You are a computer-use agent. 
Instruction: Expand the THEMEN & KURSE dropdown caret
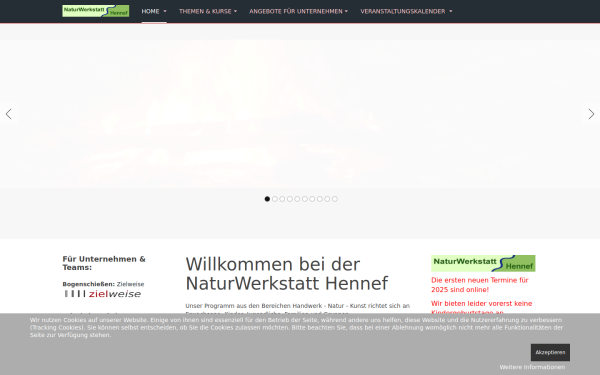point(235,11)
